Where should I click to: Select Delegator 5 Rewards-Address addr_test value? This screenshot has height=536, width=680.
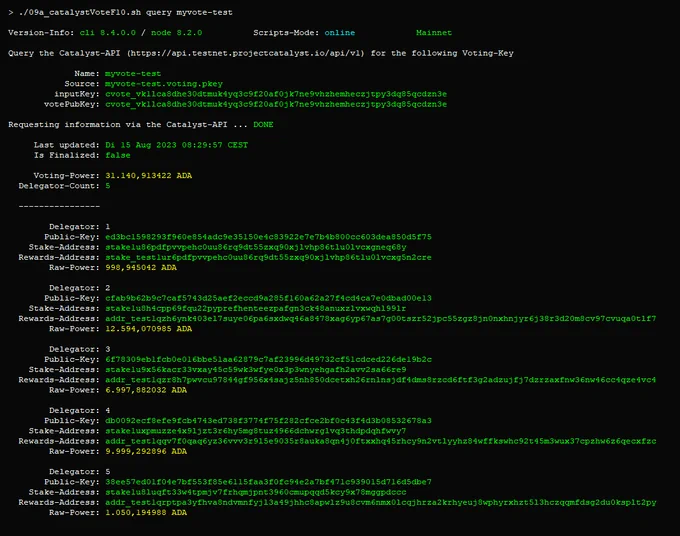point(381,503)
